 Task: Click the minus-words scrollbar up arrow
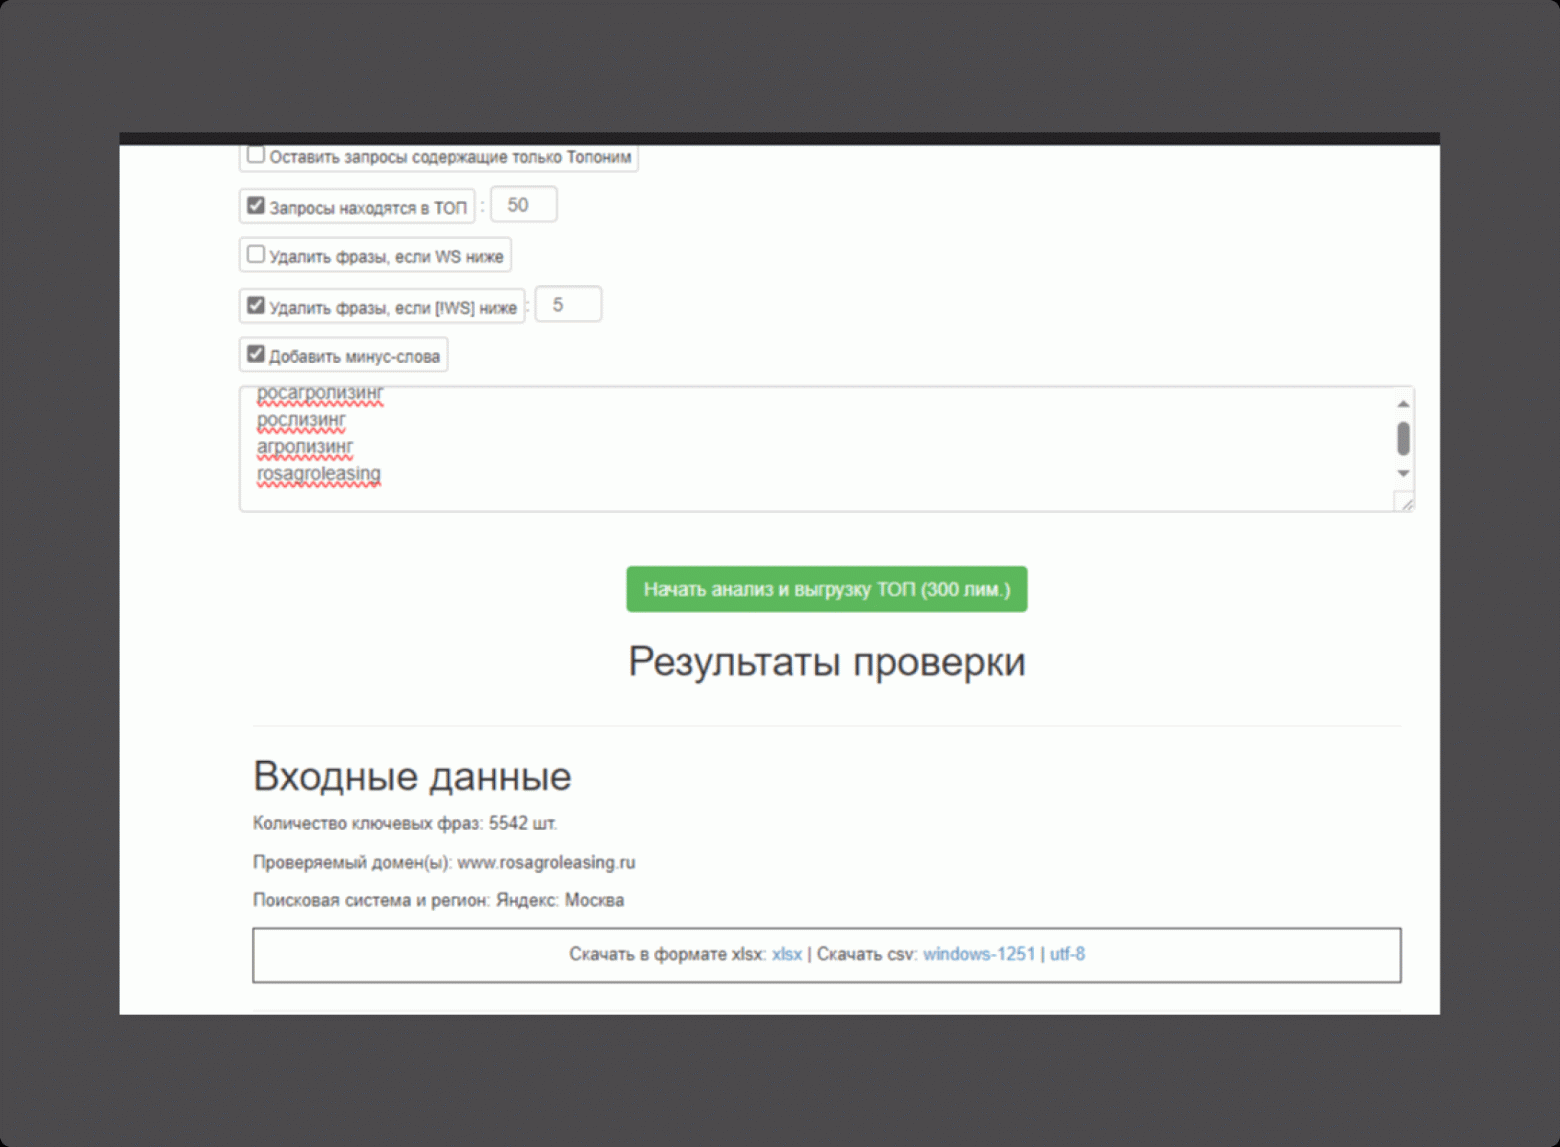pyautogui.click(x=1403, y=403)
